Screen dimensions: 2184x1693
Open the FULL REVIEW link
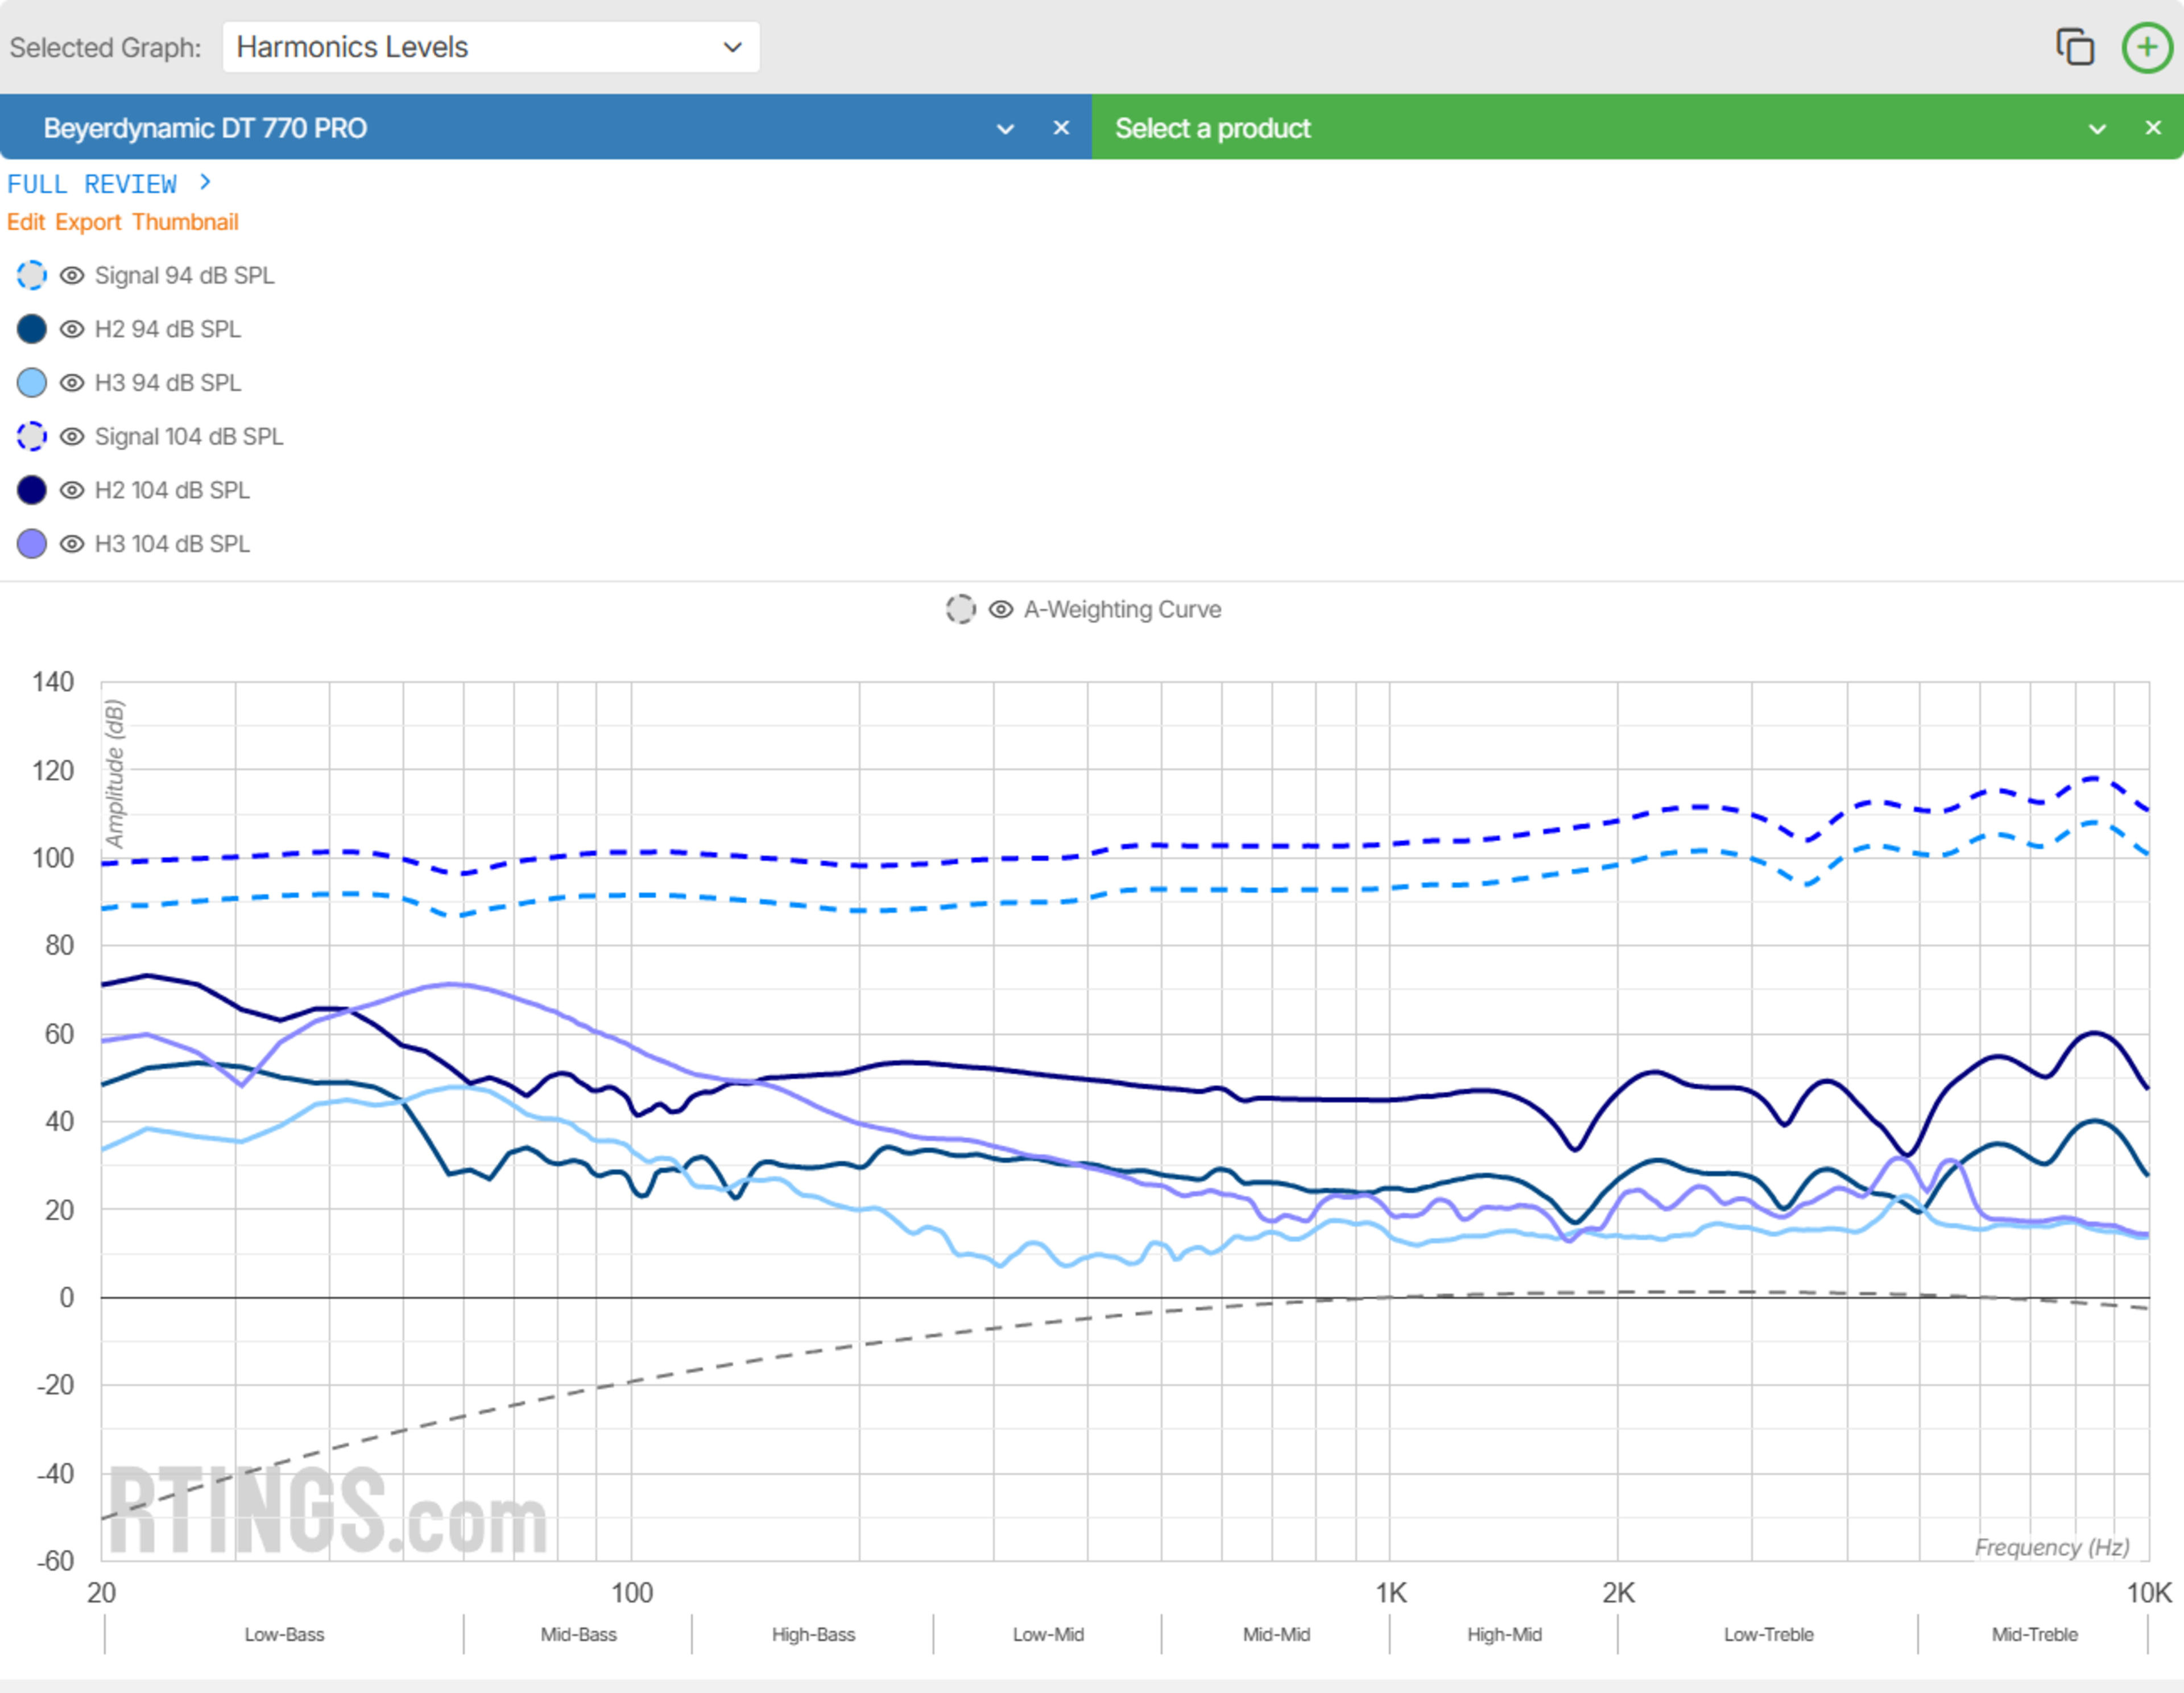[x=92, y=184]
